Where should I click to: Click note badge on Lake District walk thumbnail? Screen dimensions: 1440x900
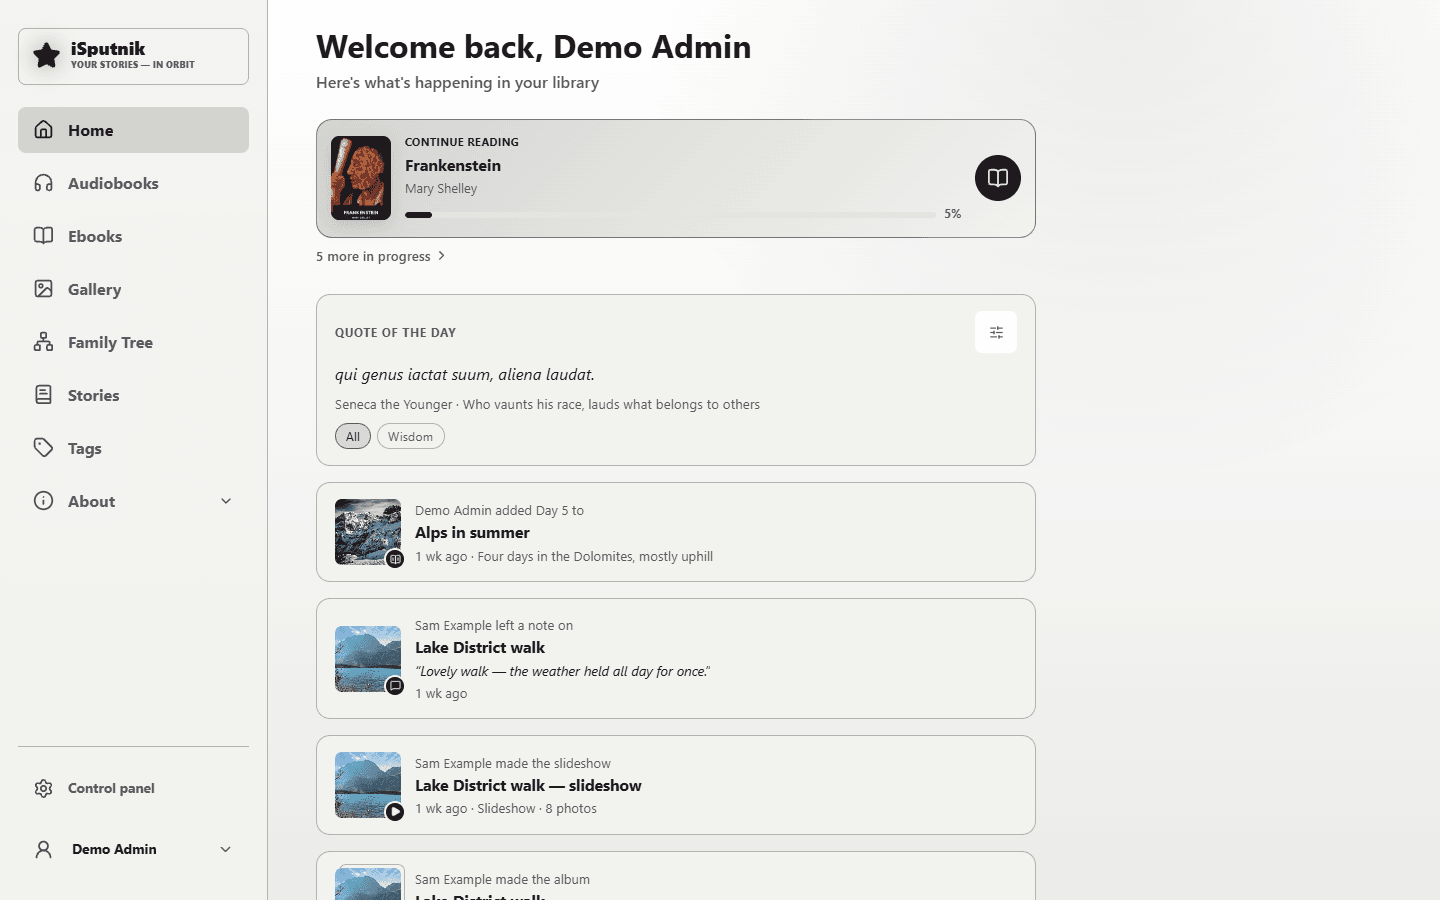[x=395, y=686]
